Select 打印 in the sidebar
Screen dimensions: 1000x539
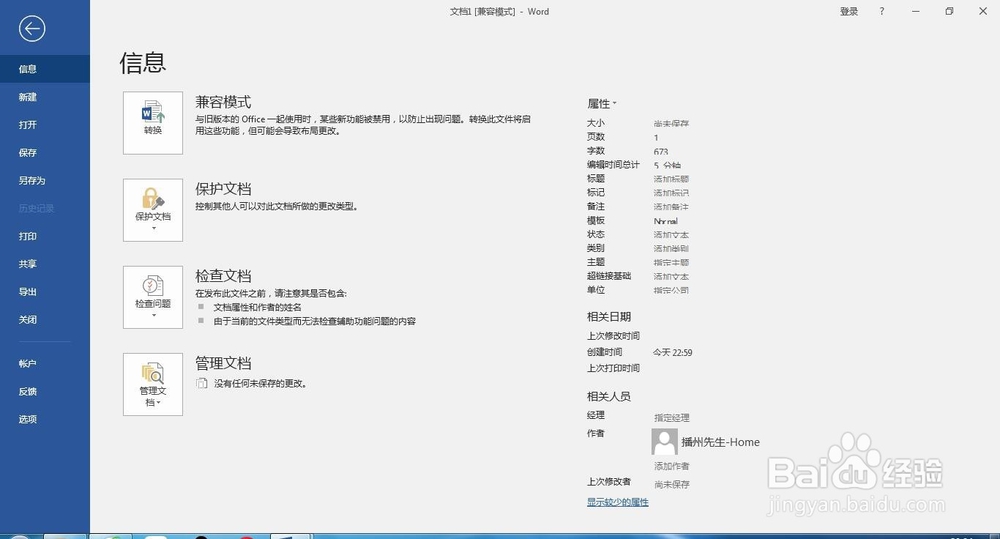point(45,236)
